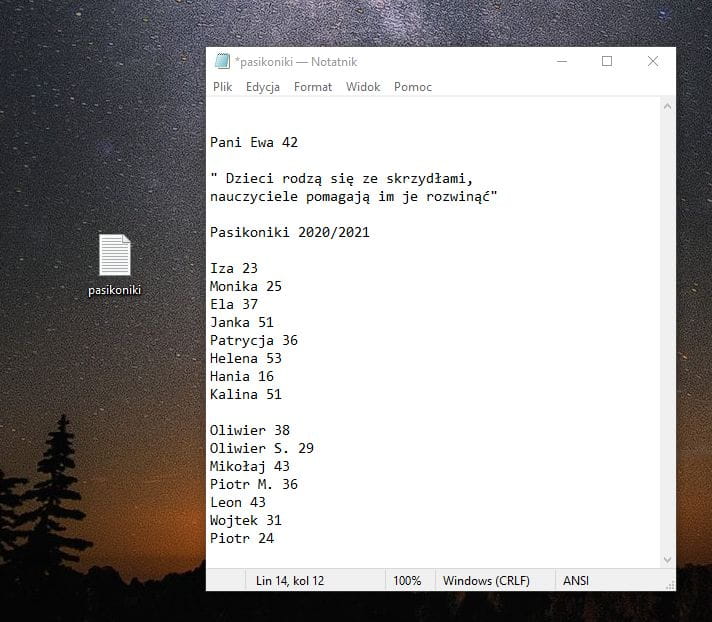Minimize the Notatnik window

coord(560,62)
